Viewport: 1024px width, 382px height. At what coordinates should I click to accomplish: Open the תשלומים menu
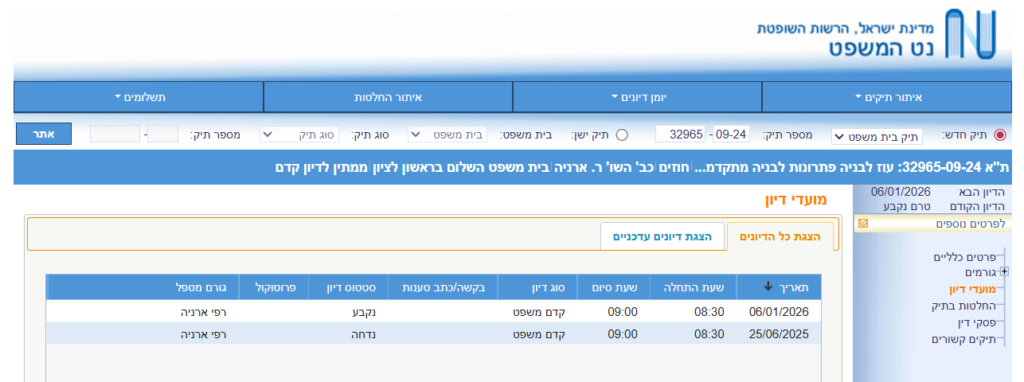pyautogui.click(x=139, y=97)
